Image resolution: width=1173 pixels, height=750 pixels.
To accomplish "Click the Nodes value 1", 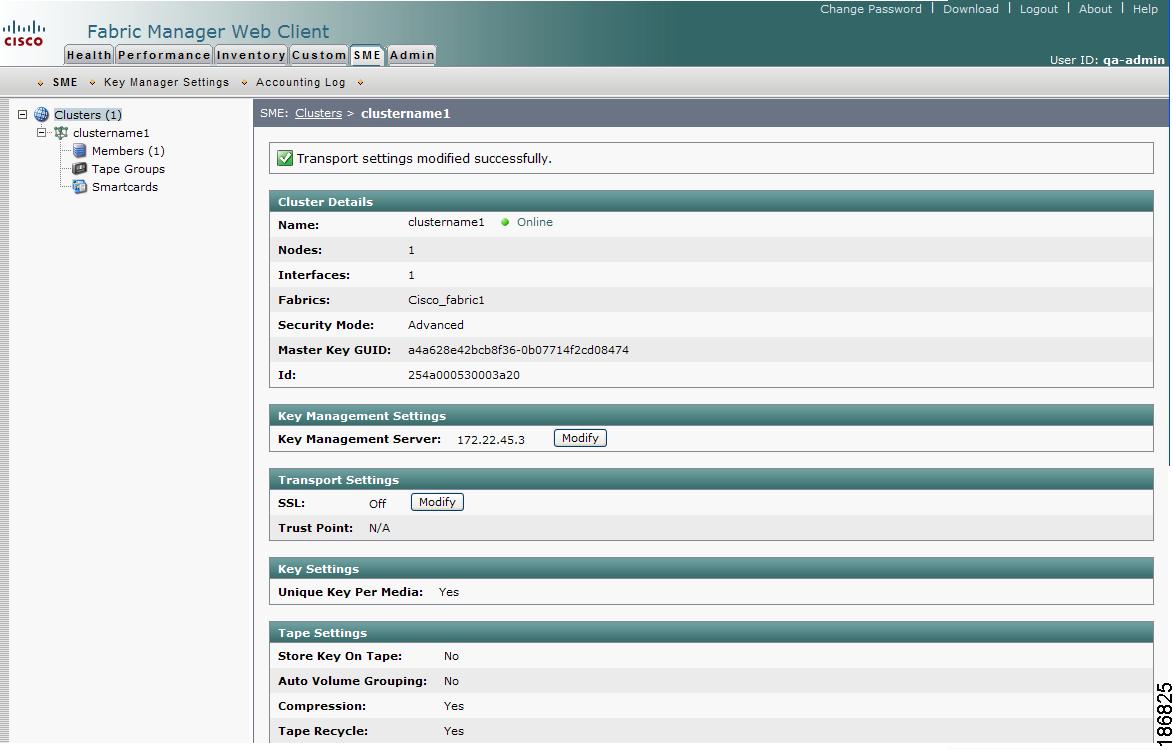I will (411, 250).
